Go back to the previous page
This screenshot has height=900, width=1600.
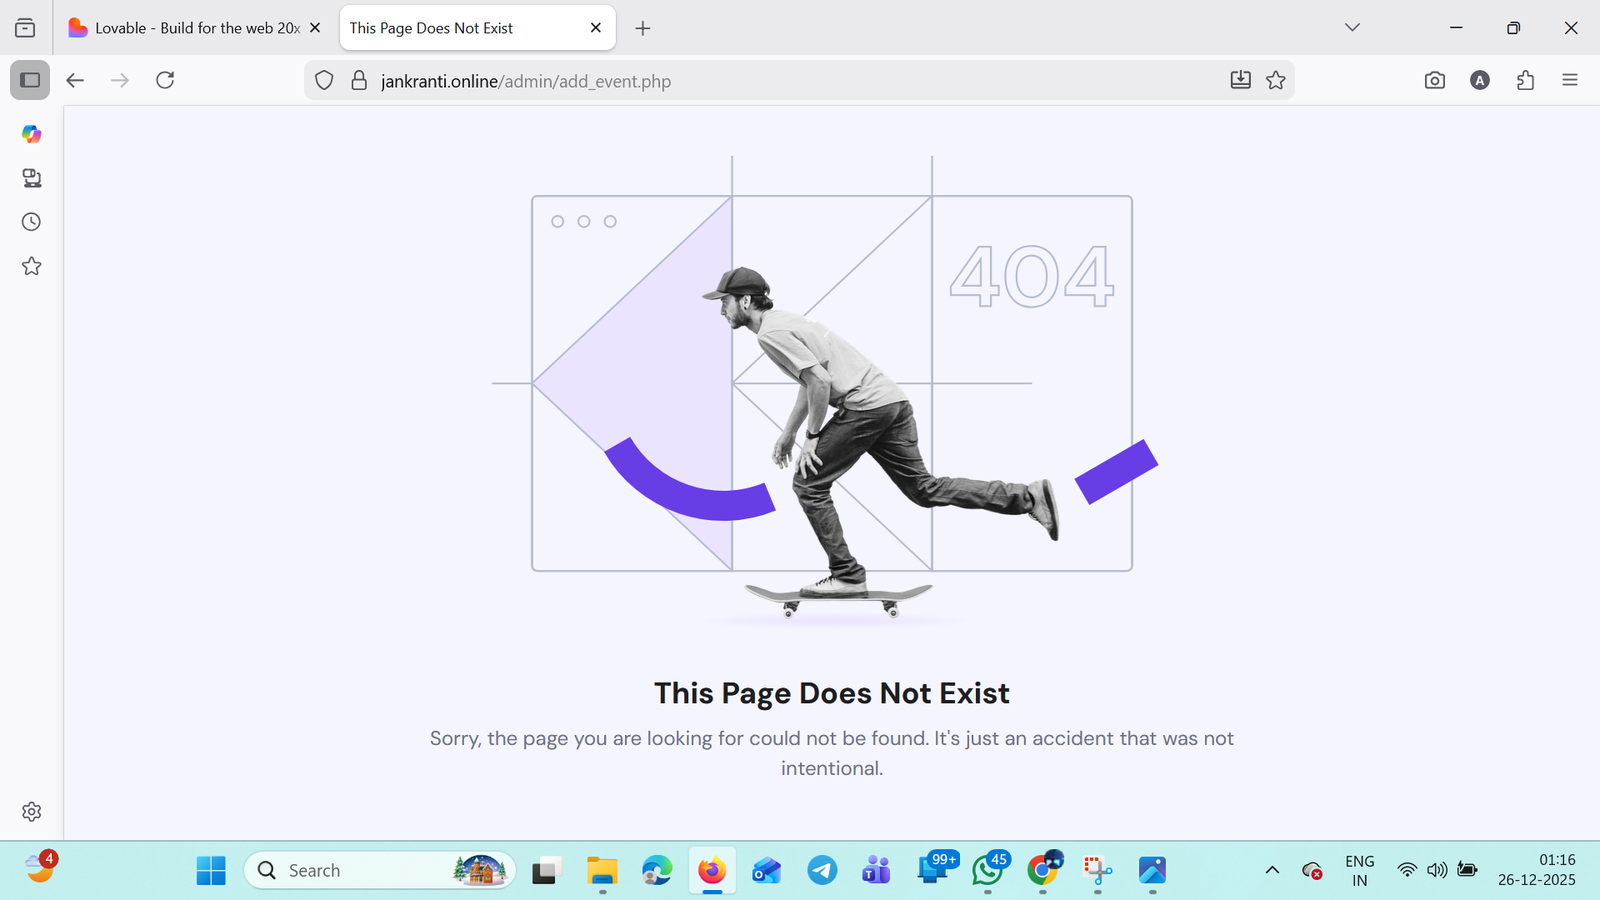[75, 80]
